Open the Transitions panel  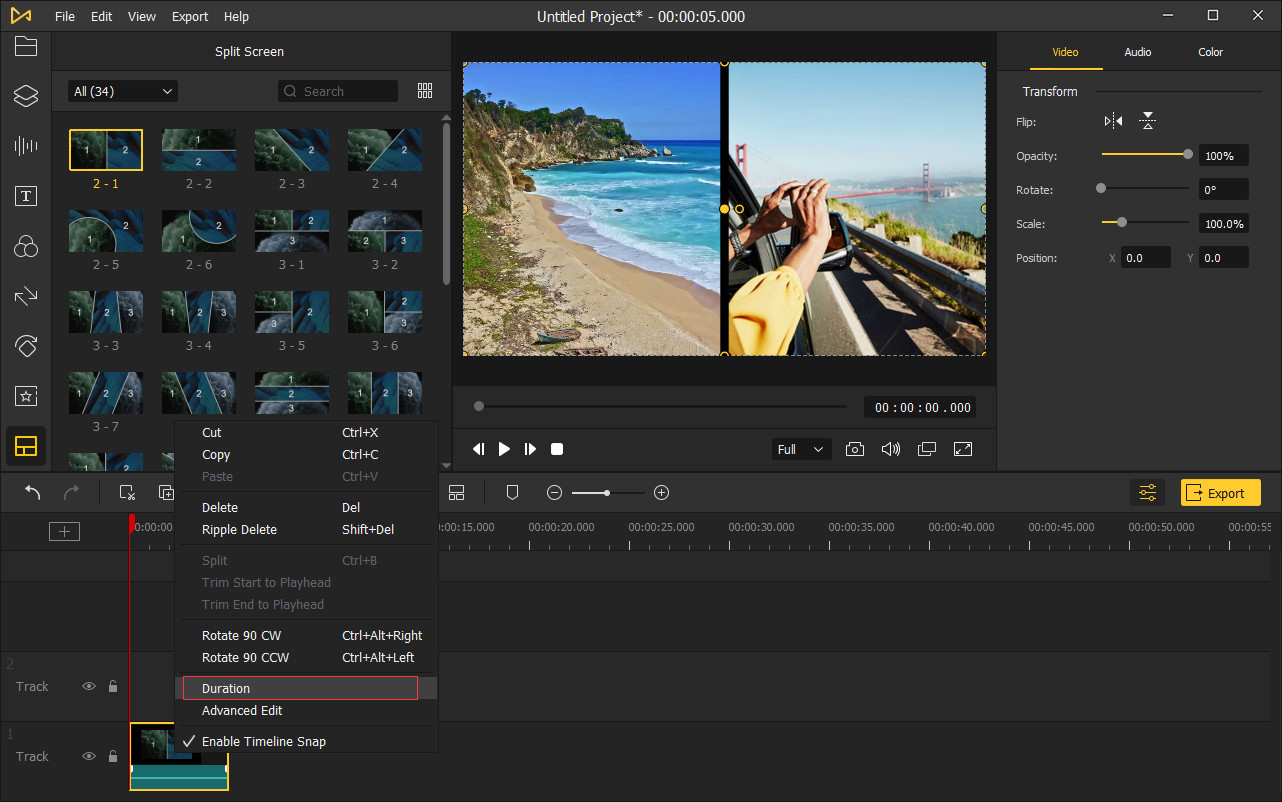click(x=25, y=296)
